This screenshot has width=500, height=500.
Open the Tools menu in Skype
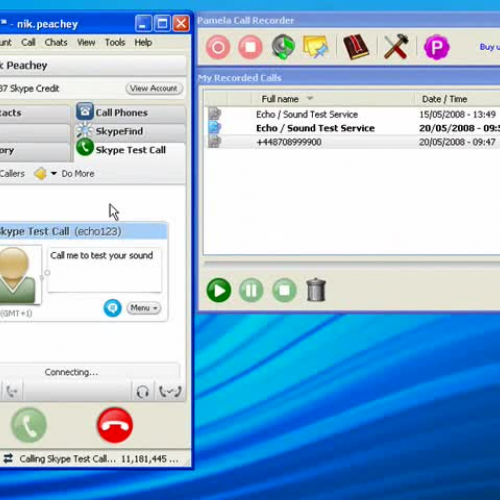point(115,42)
